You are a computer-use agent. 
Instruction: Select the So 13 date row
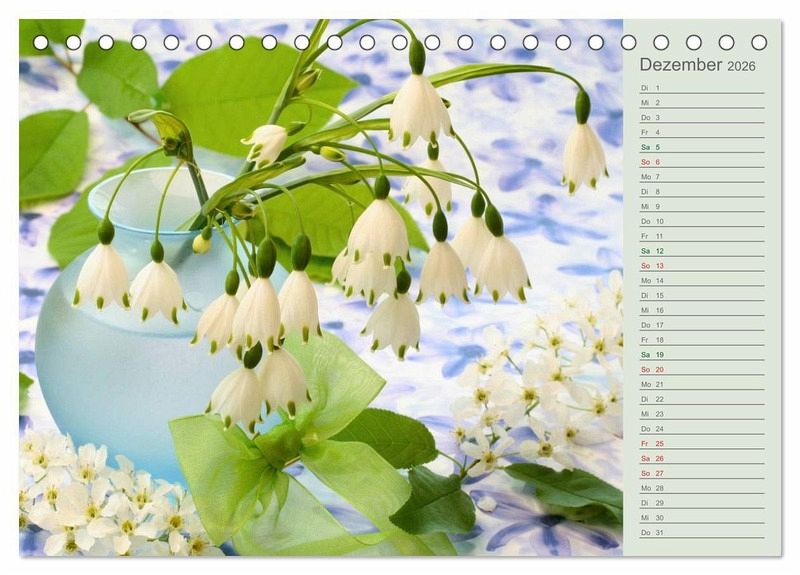coord(700,266)
